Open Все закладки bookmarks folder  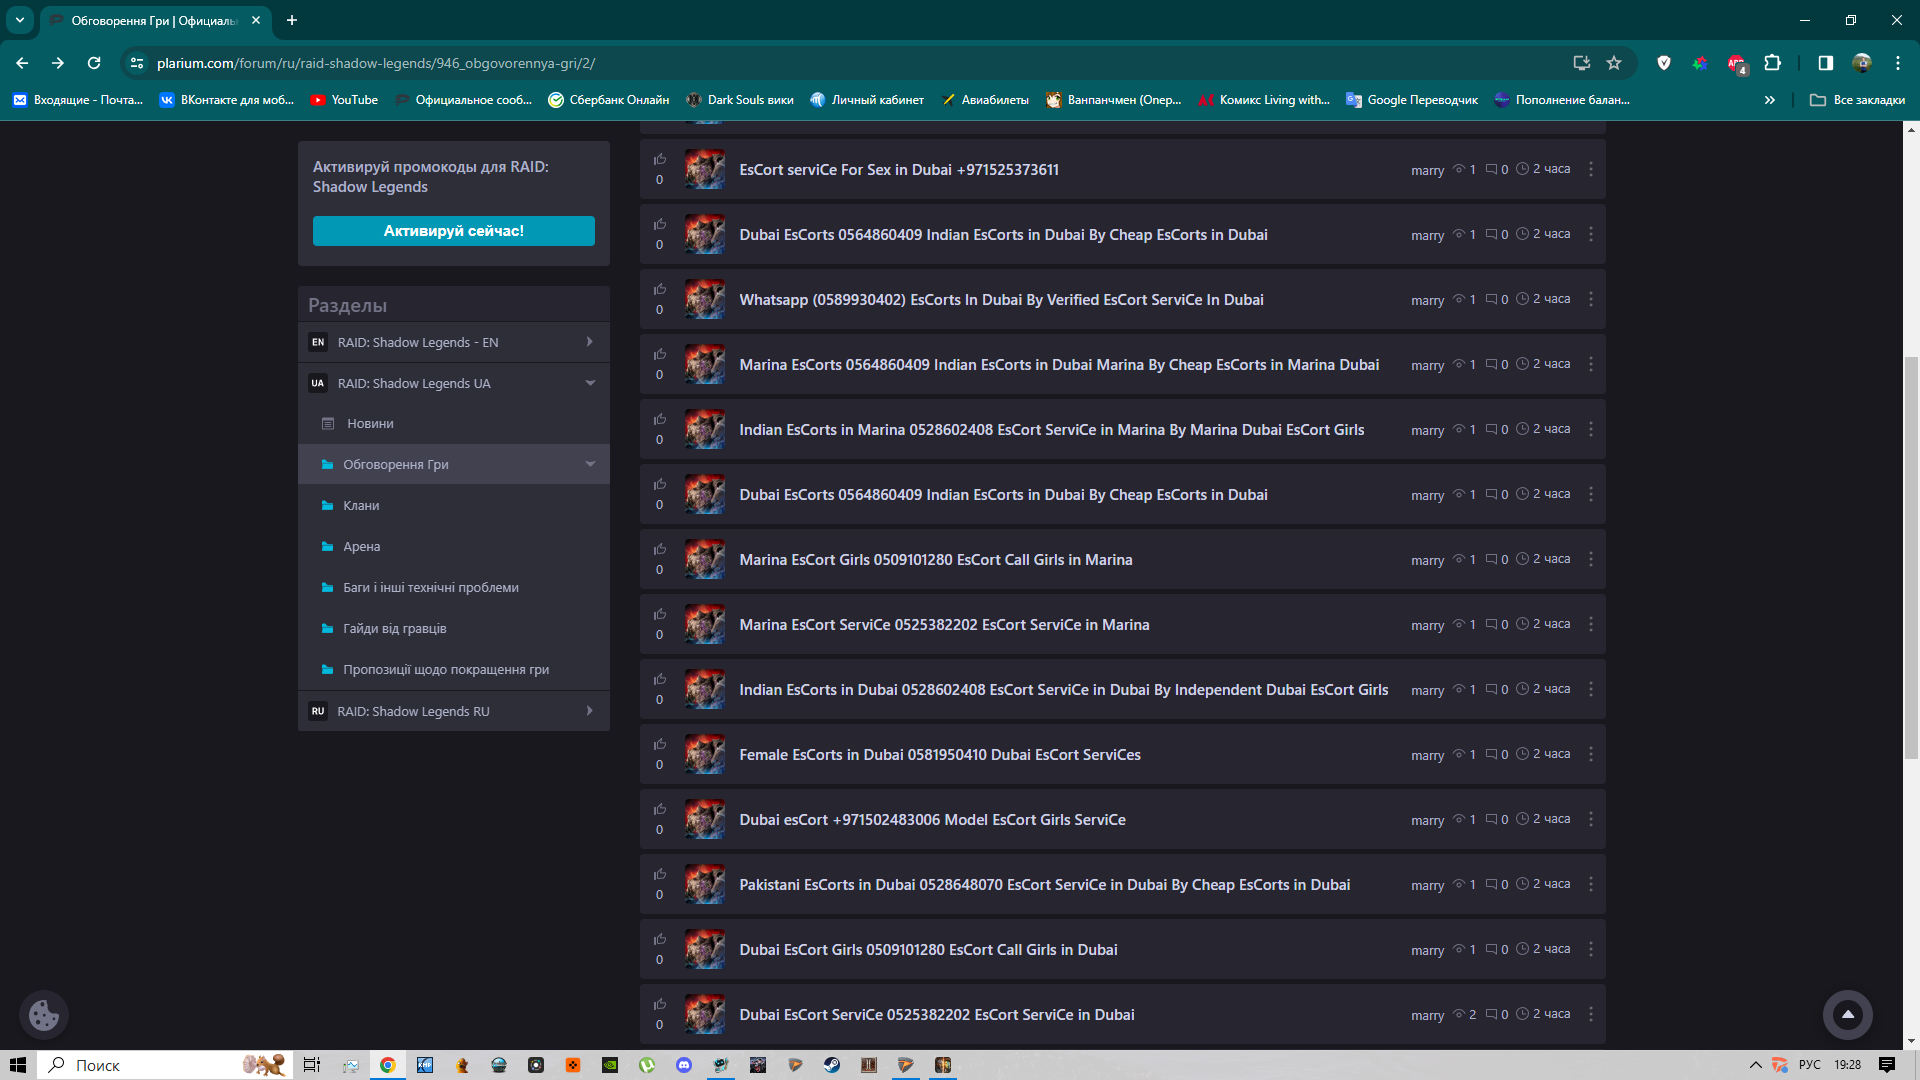point(1858,100)
